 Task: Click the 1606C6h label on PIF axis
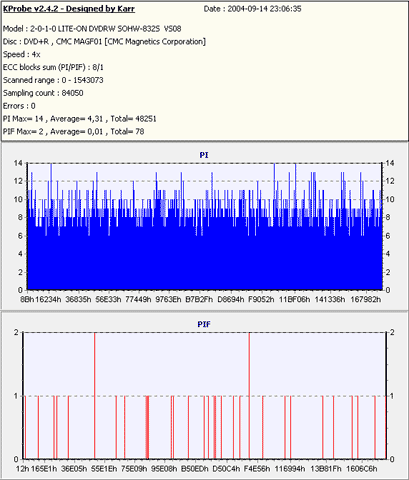(x=362, y=469)
